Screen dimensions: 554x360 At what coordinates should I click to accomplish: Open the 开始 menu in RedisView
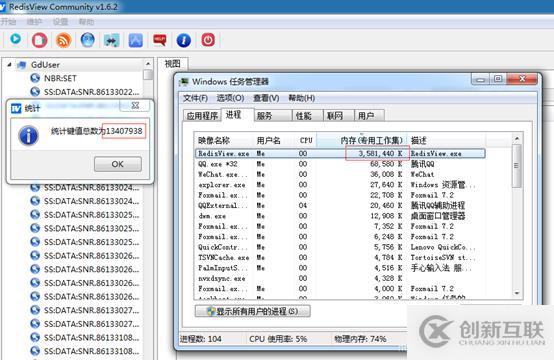coord(8,22)
